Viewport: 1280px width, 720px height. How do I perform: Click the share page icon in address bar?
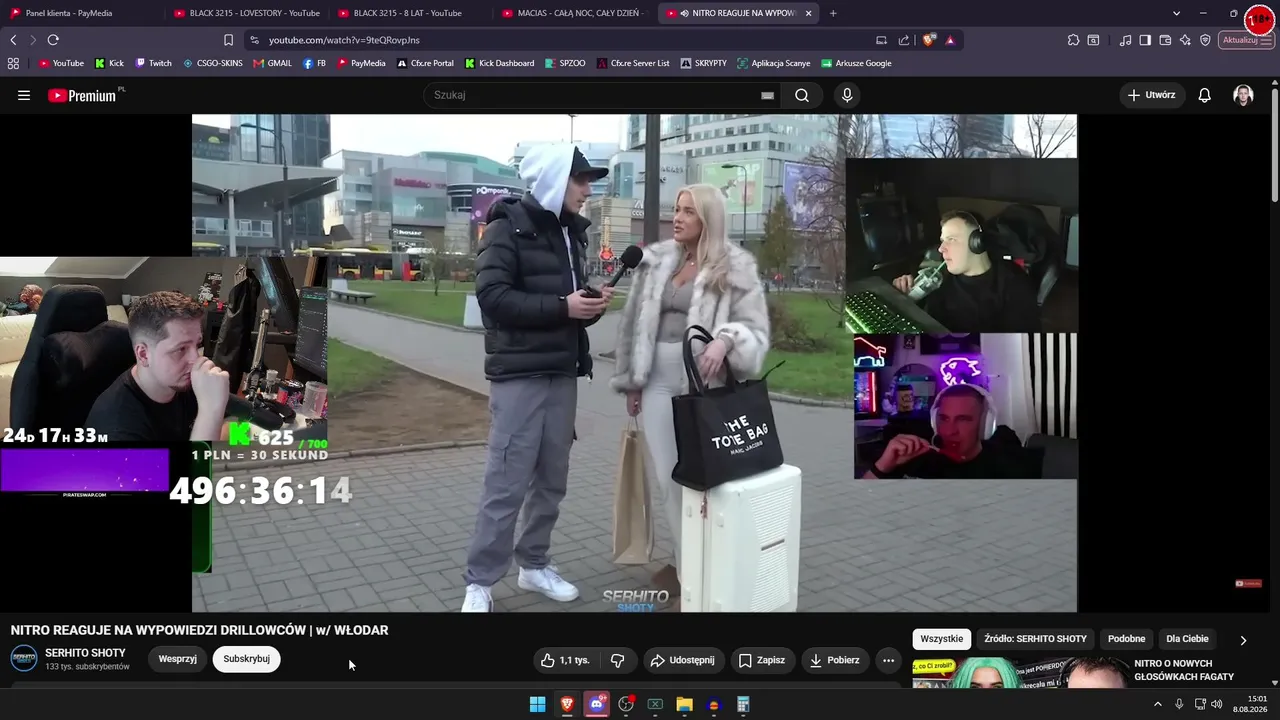(x=904, y=40)
